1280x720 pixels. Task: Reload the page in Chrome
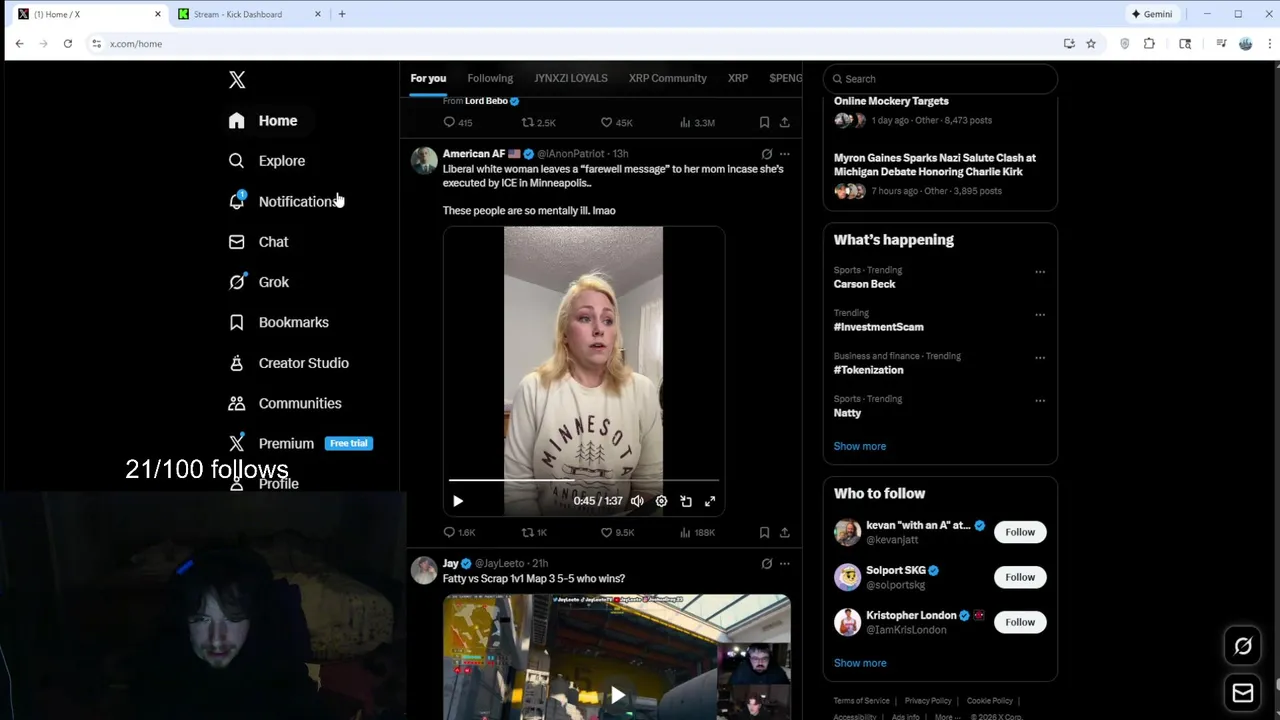click(68, 44)
